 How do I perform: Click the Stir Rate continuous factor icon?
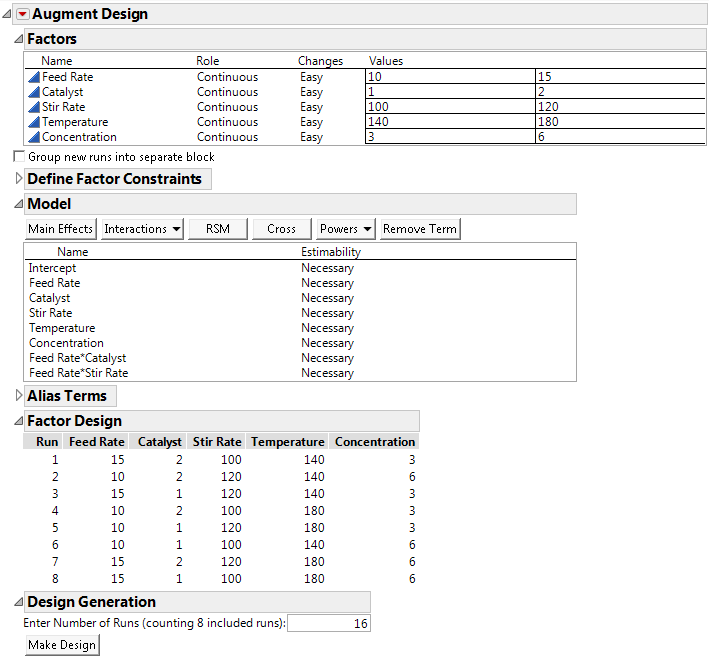point(34,107)
